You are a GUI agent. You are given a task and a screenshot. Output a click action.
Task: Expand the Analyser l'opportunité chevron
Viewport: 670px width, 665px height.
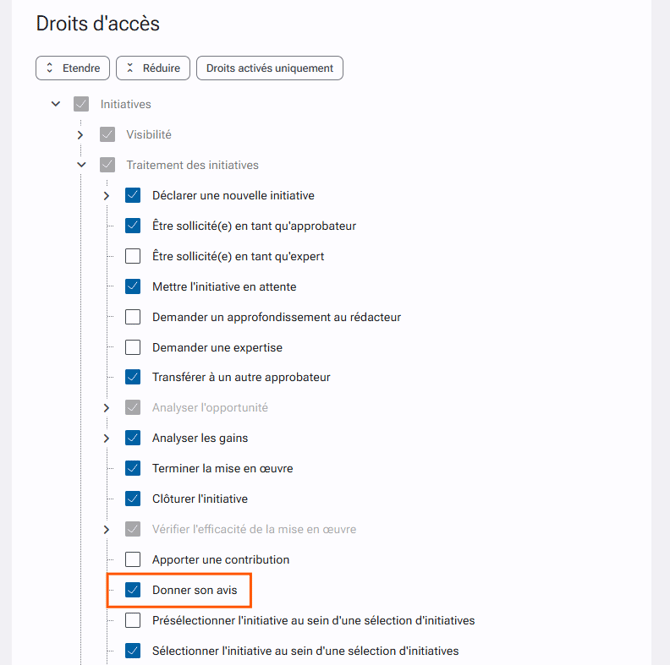click(x=106, y=408)
